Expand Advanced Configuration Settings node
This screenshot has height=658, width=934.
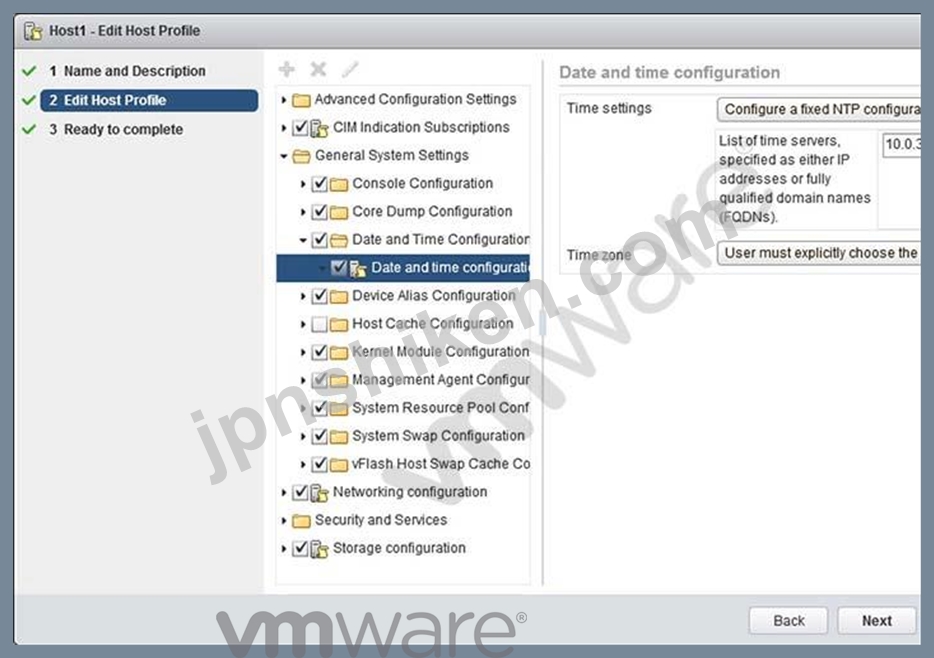pyautogui.click(x=284, y=100)
